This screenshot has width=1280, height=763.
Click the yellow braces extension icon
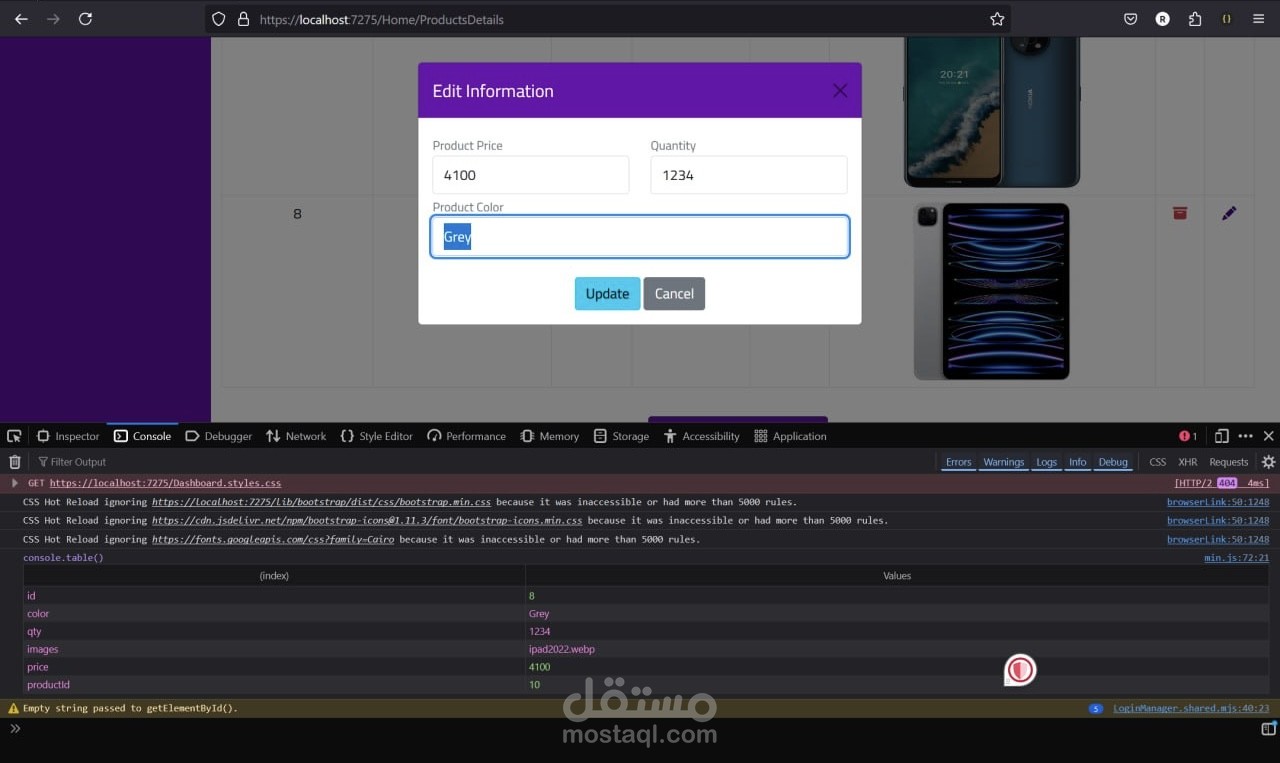pos(1227,19)
